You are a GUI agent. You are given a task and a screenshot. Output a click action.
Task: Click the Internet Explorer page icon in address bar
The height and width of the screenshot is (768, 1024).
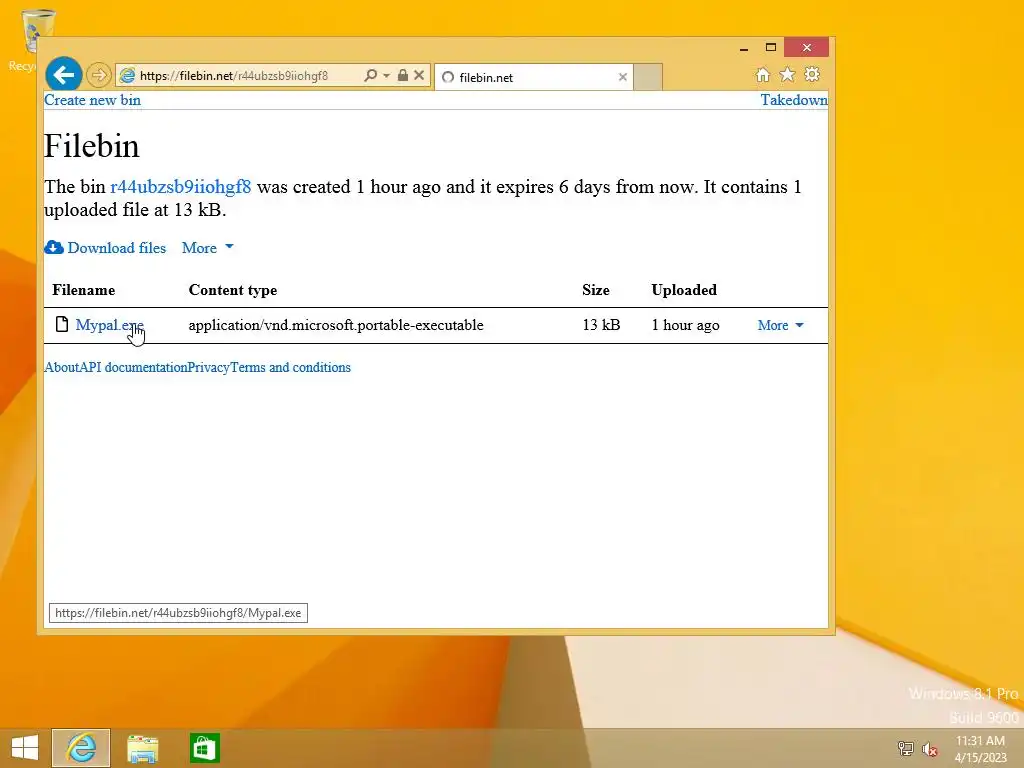(x=127, y=75)
